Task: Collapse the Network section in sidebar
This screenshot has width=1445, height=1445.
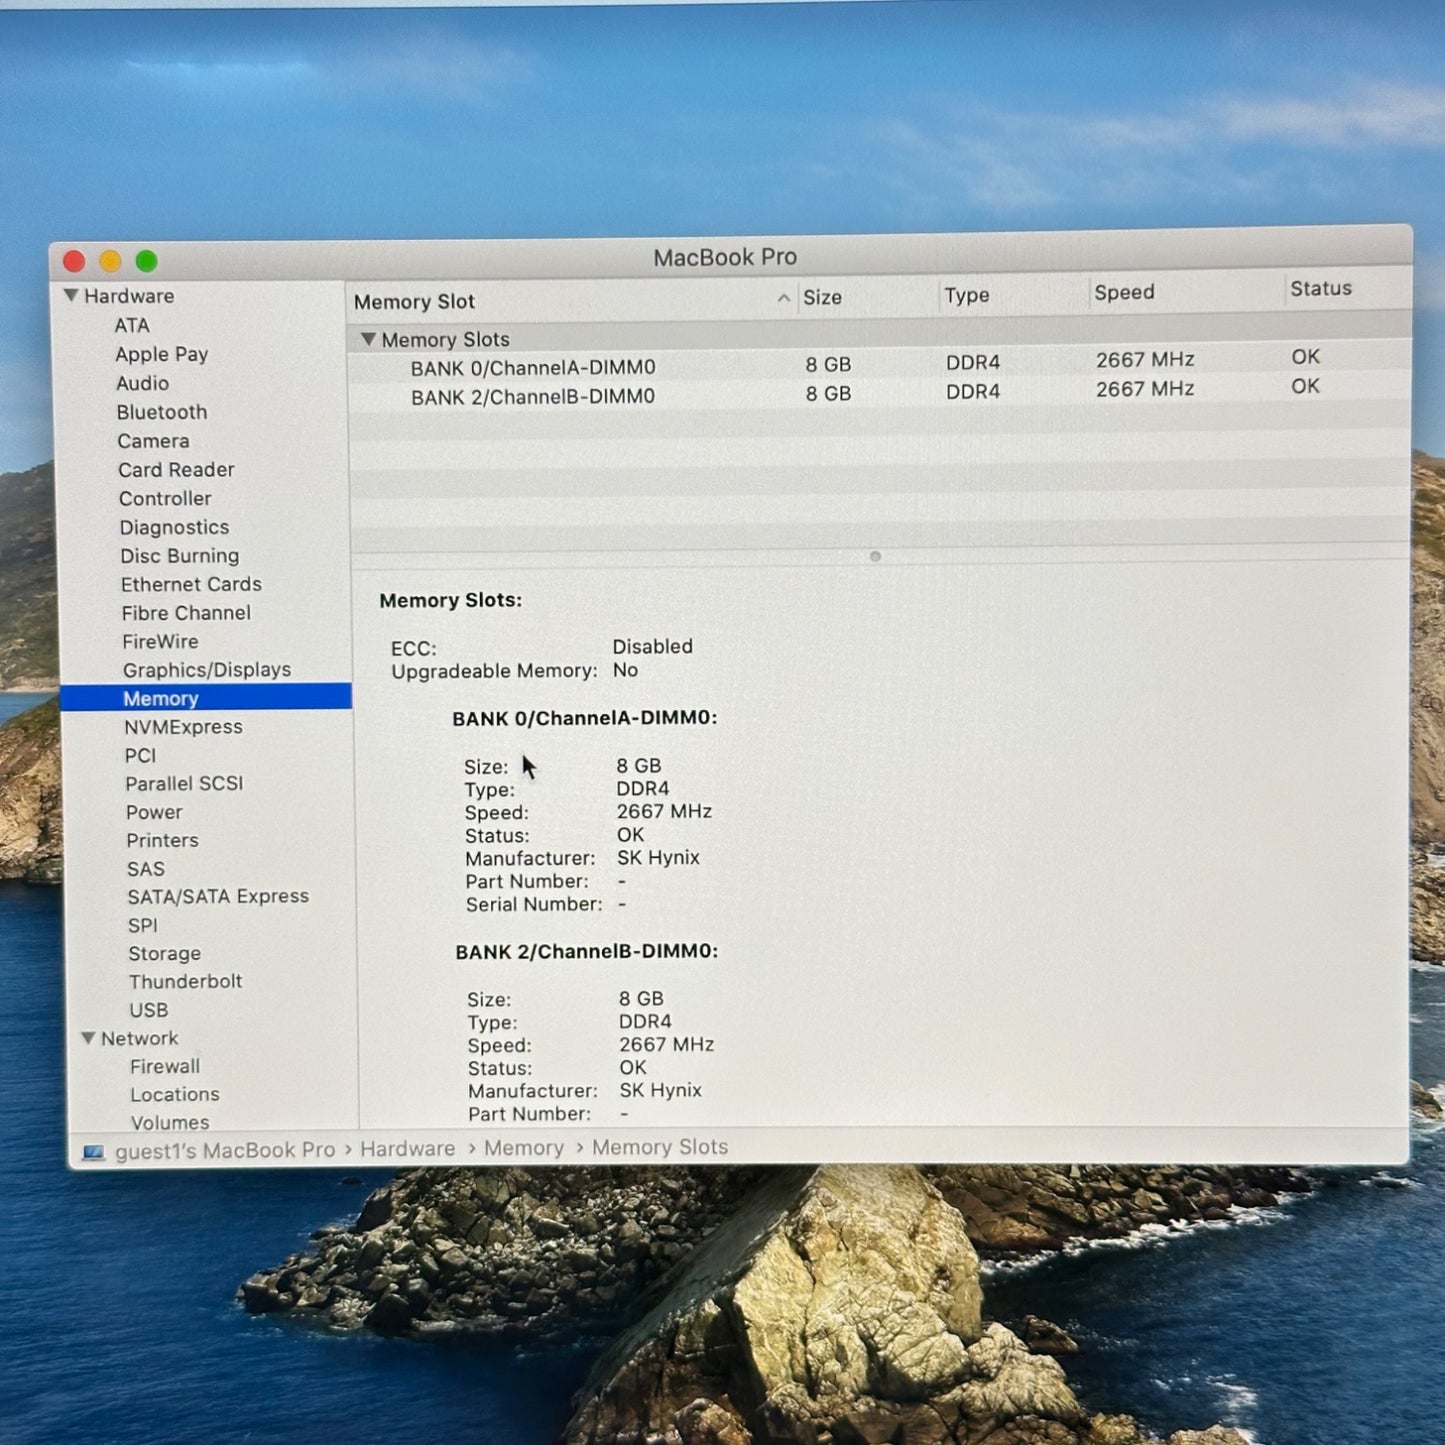Action: pos(88,1039)
